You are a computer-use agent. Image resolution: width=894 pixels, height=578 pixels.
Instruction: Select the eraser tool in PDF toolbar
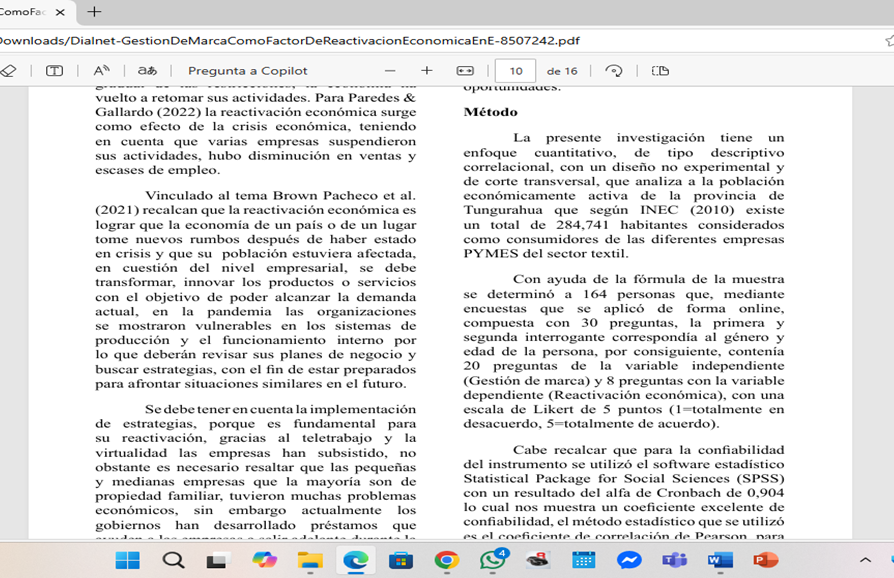pyautogui.click(x=8, y=71)
